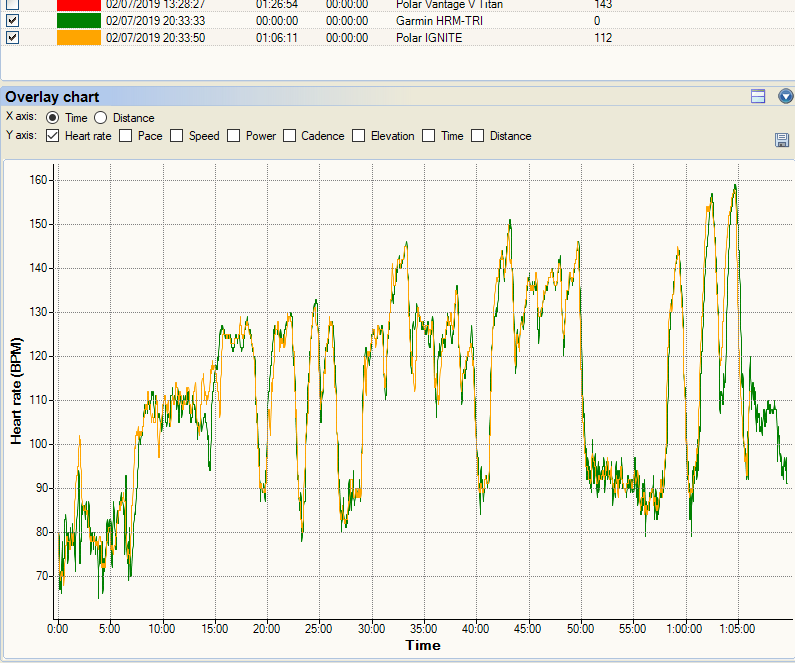Screen dimensions: 795x663
Task: Uncheck the Polar IGNITE row checkbox
Action: [x=13, y=38]
